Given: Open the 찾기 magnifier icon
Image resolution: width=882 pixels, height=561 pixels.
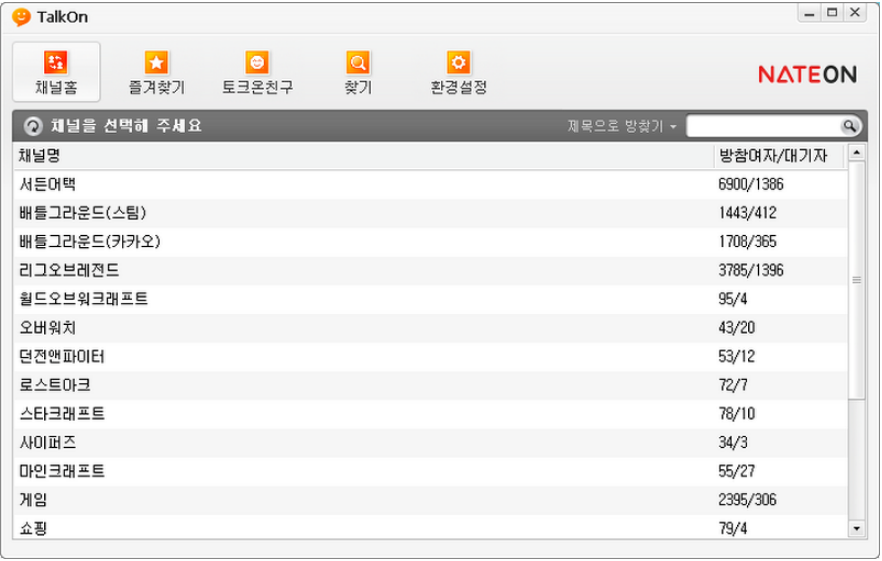Looking at the screenshot, I should (358, 62).
